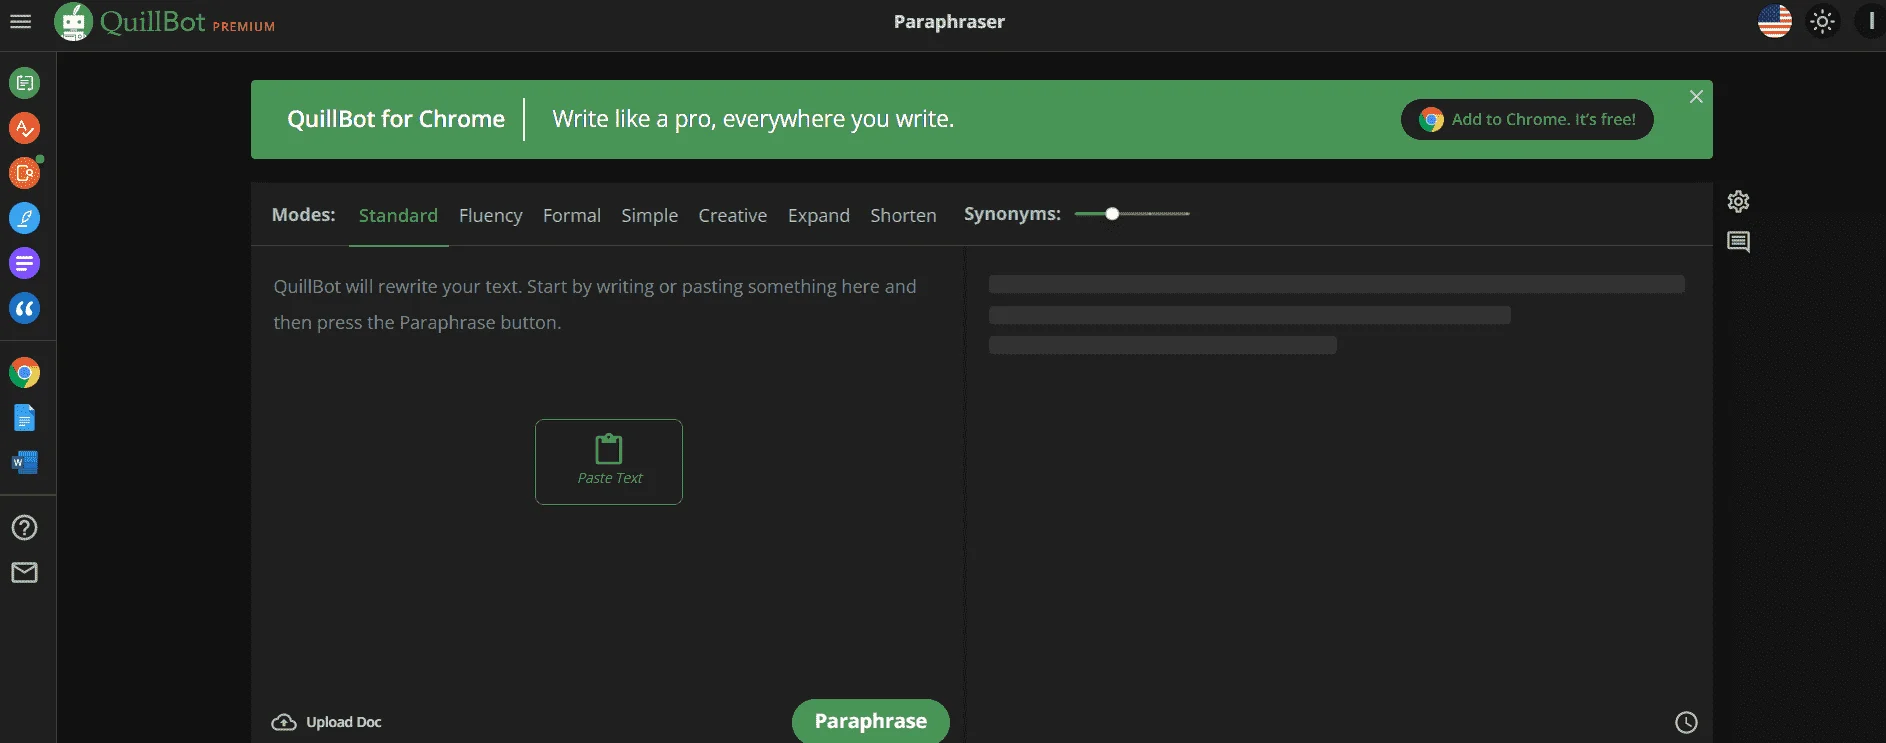Screen dimensions: 1886x743
Task: Click the Paste Text button
Action: [609, 462]
